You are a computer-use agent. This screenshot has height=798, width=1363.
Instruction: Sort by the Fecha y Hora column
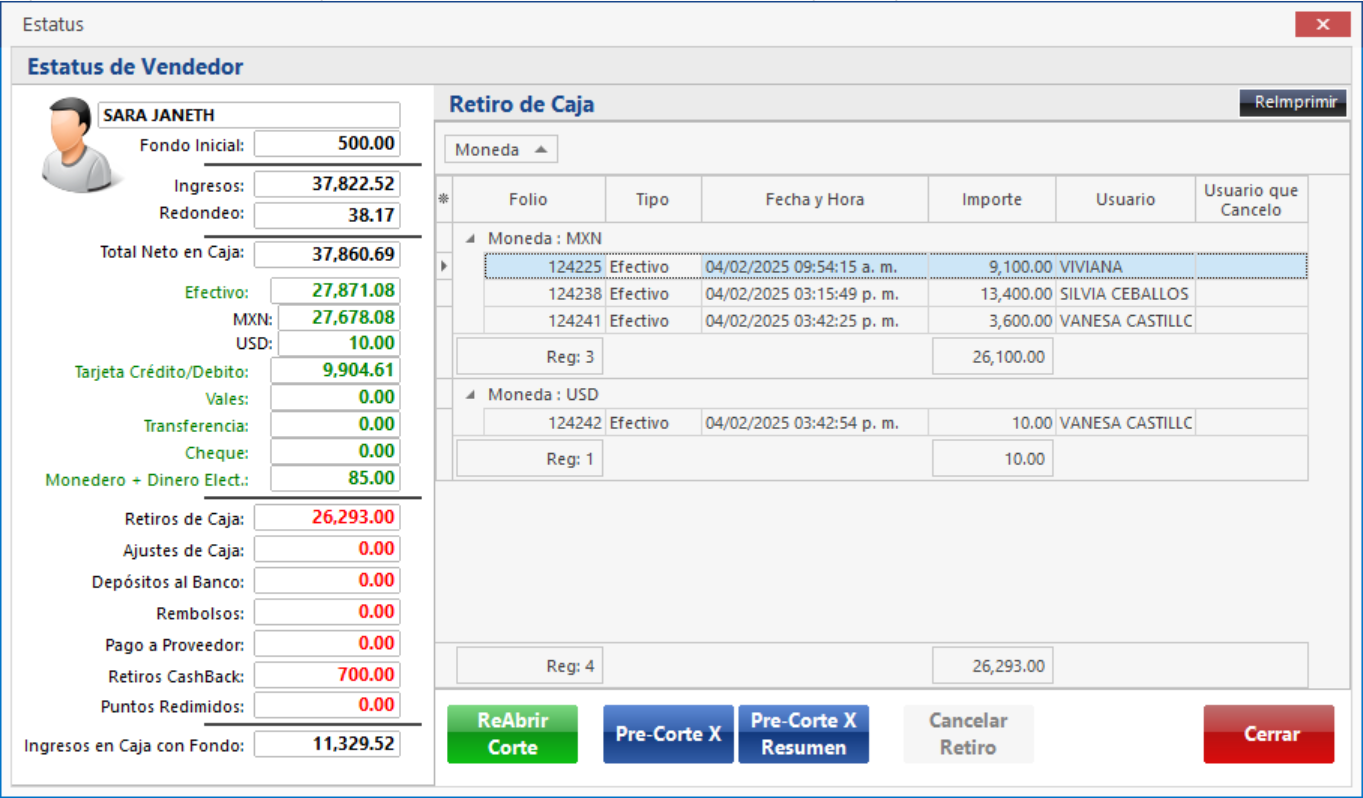point(814,199)
